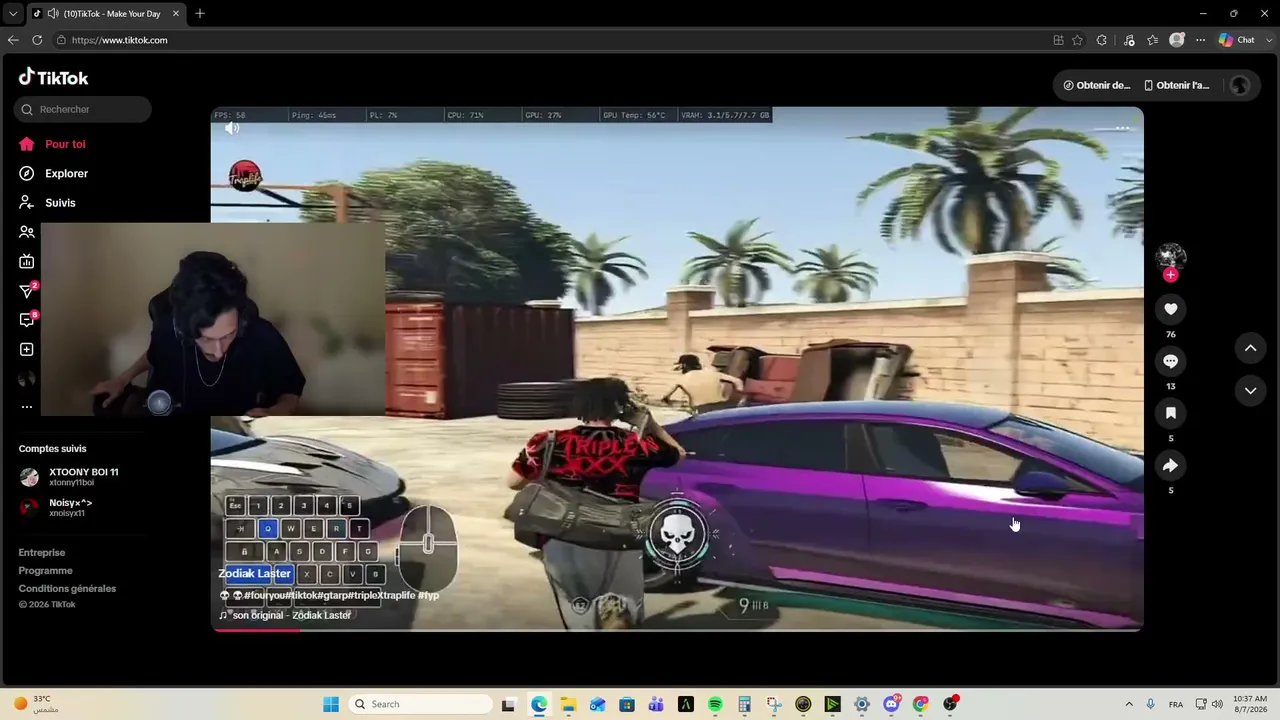Close the TikTok browser tab
The height and width of the screenshot is (720, 1280).
click(x=176, y=14)
